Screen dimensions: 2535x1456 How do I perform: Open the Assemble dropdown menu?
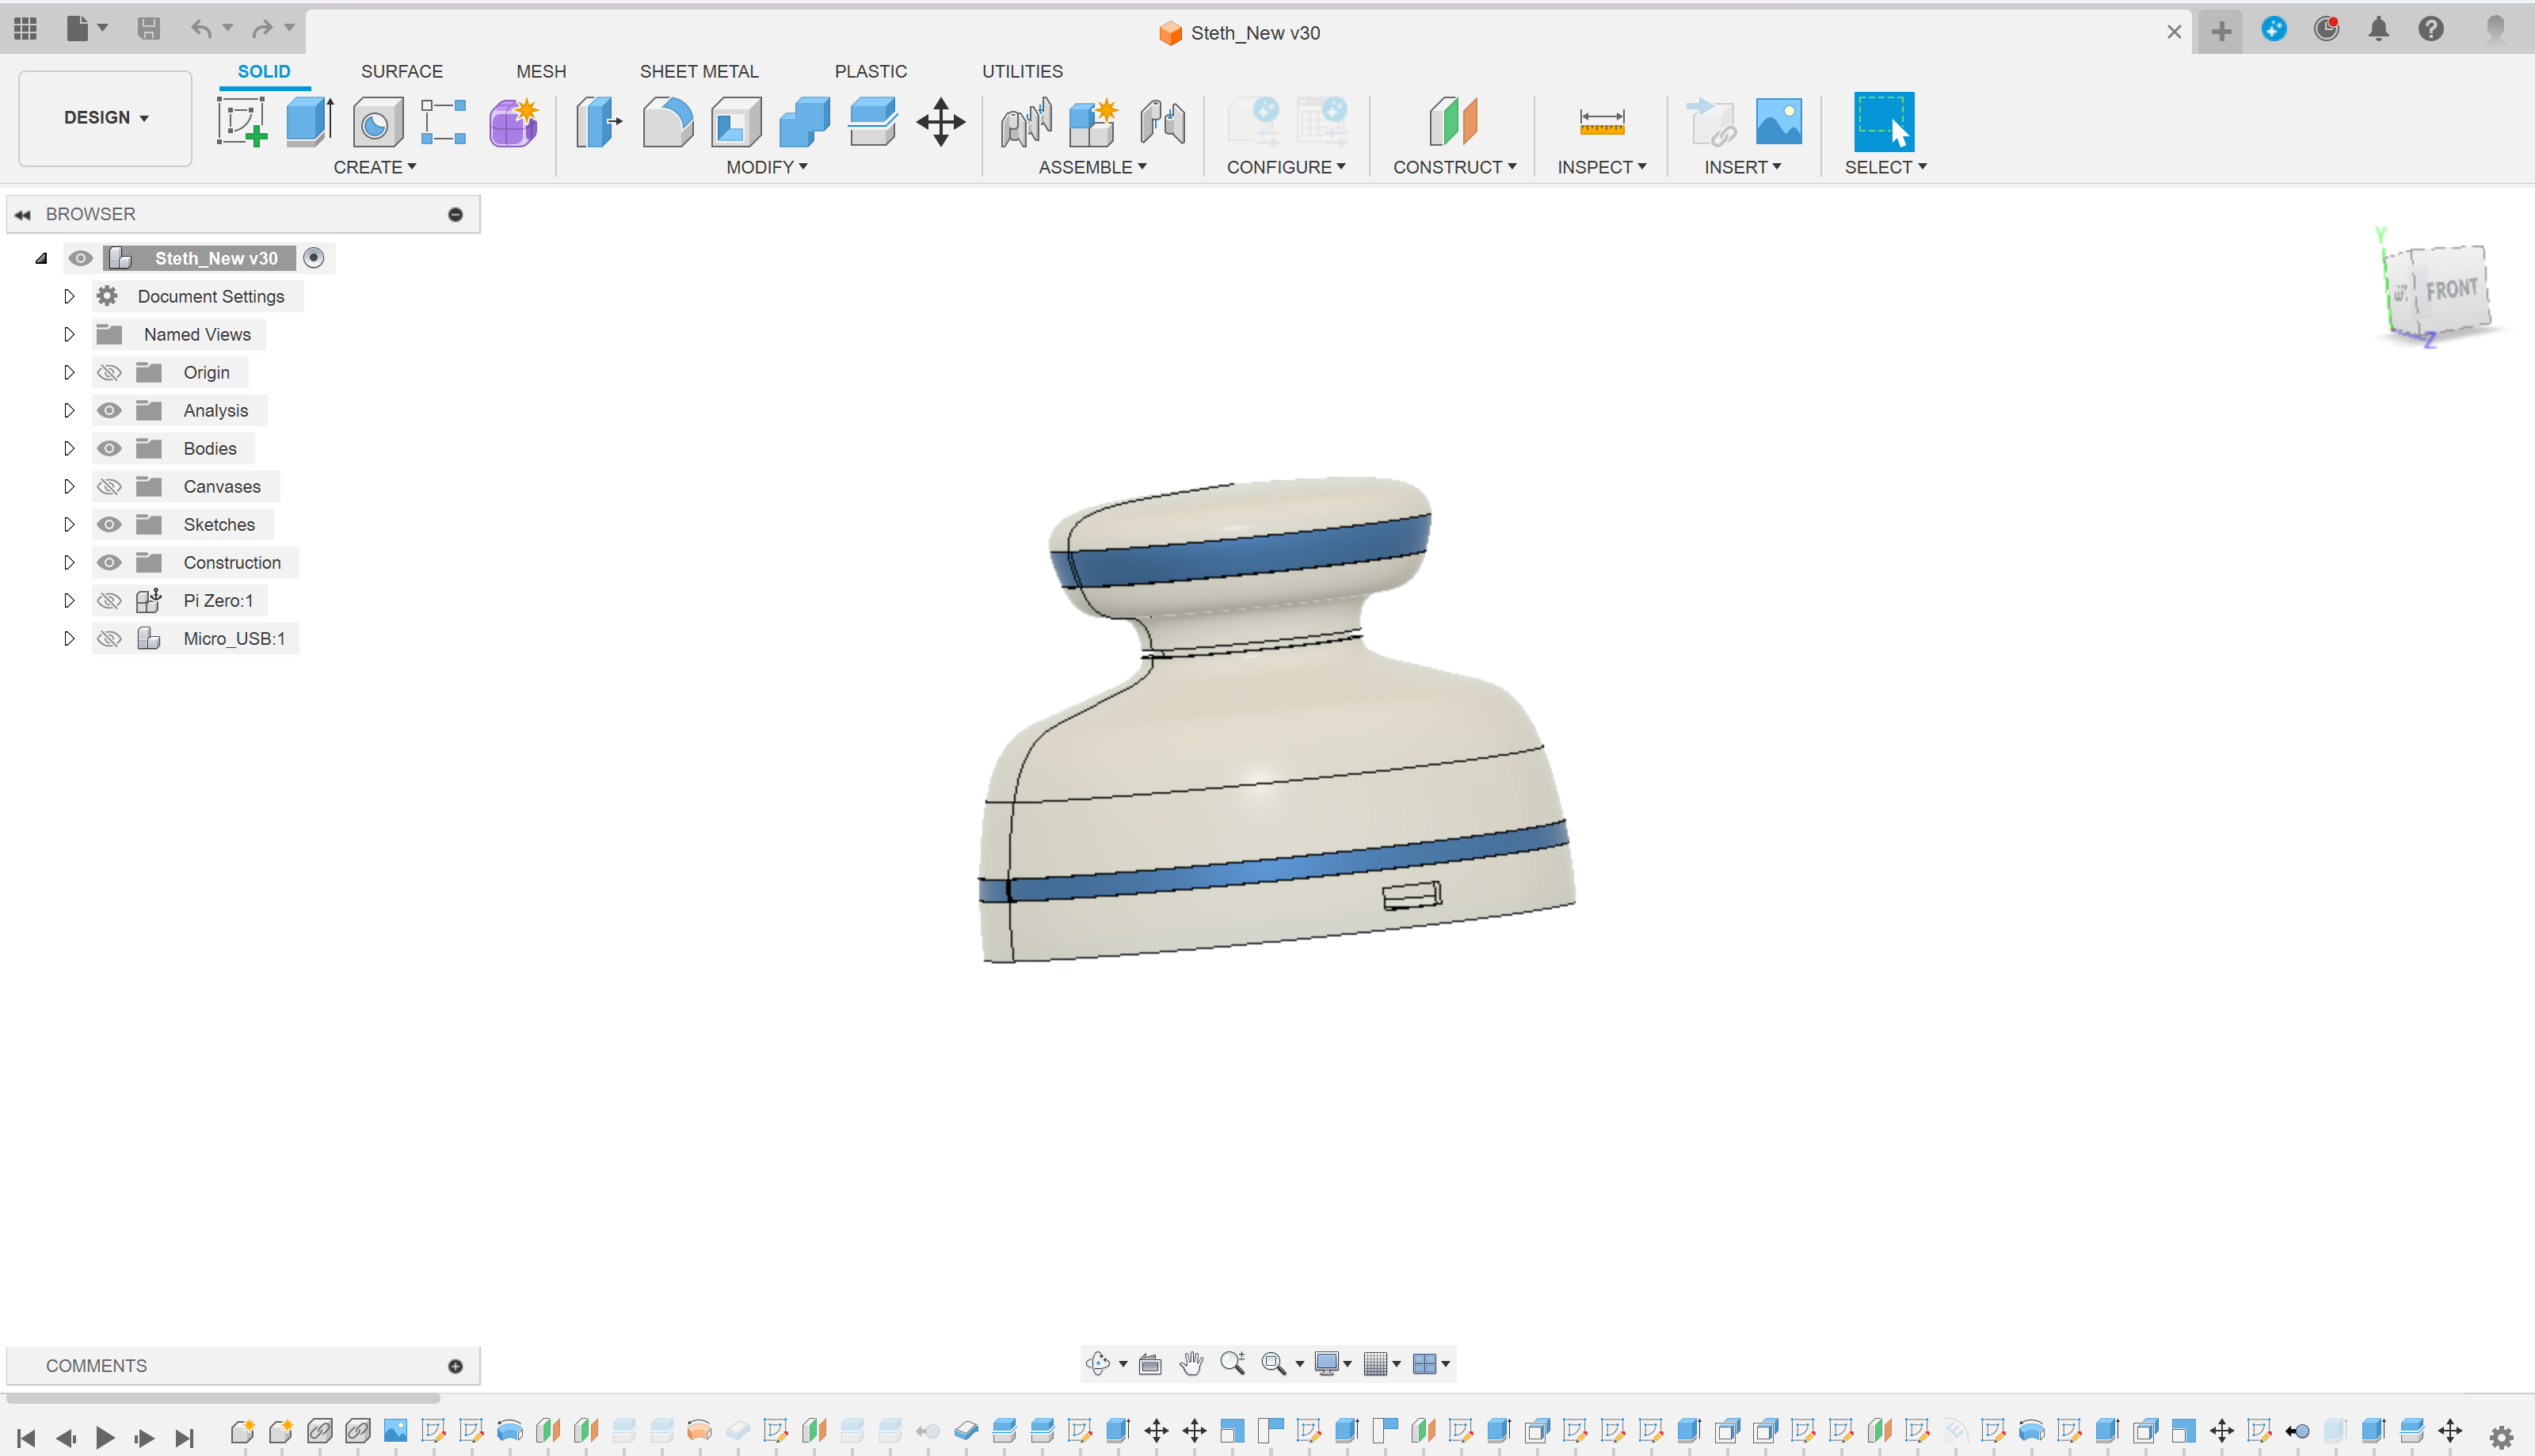coord(1092,166)
